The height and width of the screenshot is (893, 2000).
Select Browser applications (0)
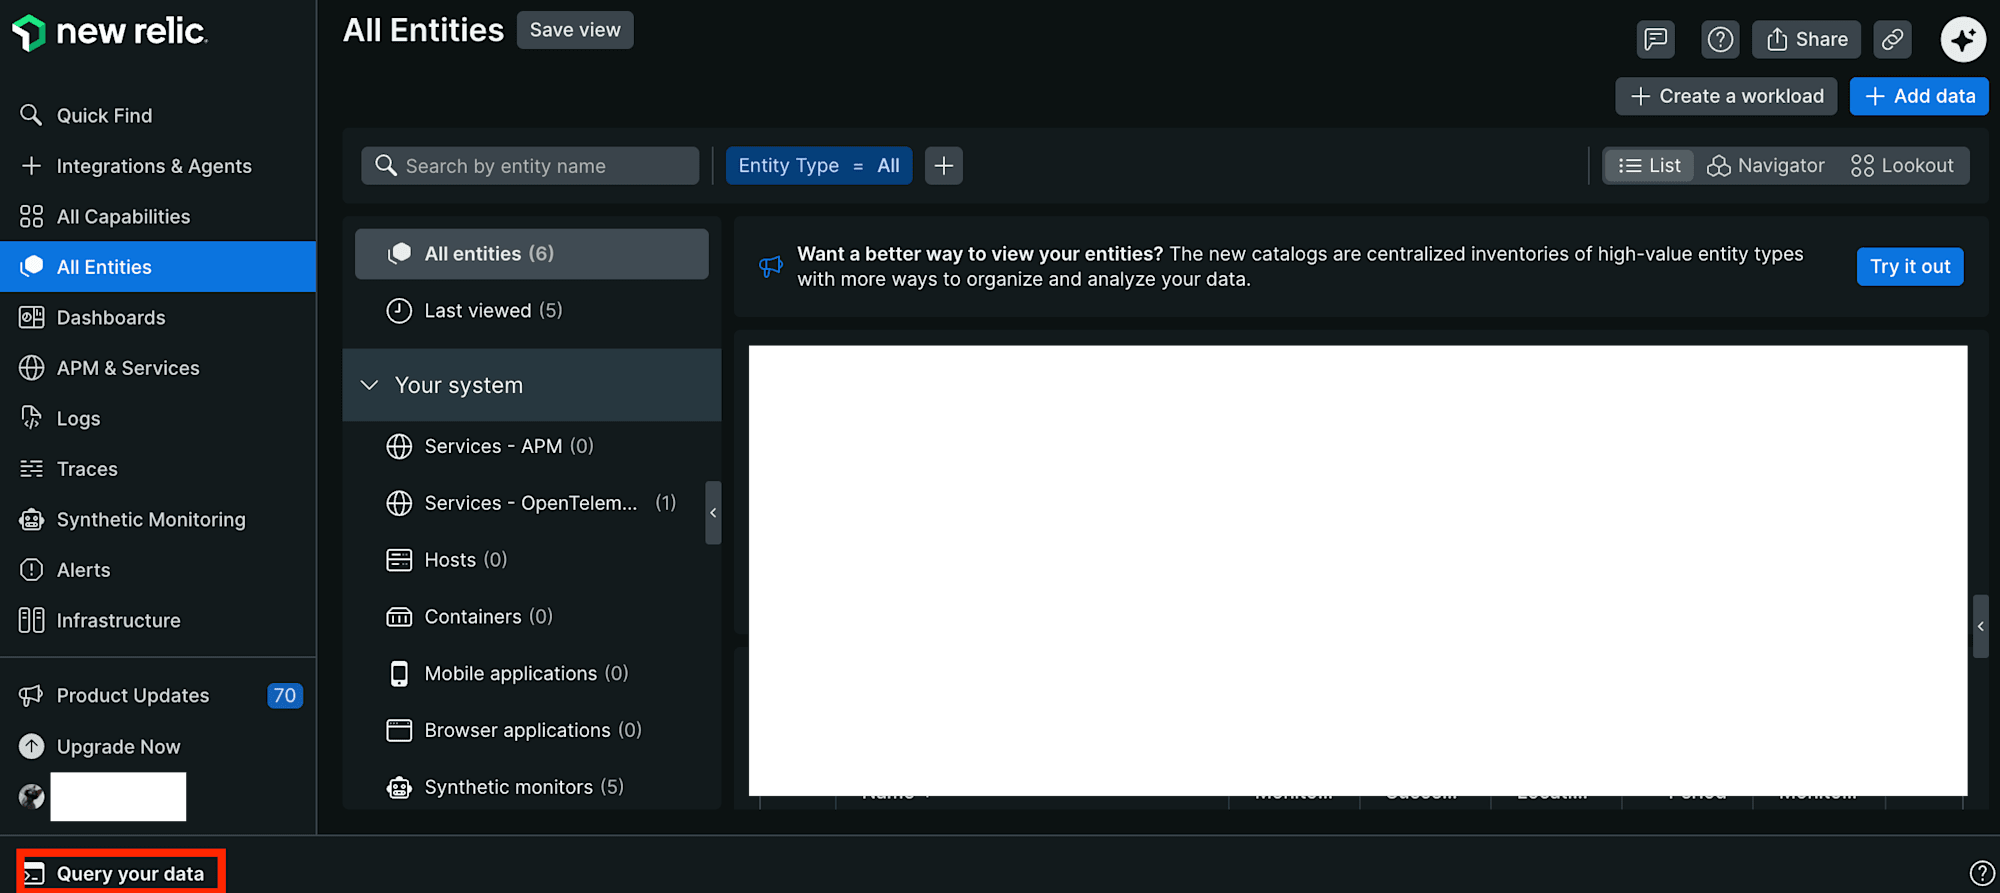(532, 731)
